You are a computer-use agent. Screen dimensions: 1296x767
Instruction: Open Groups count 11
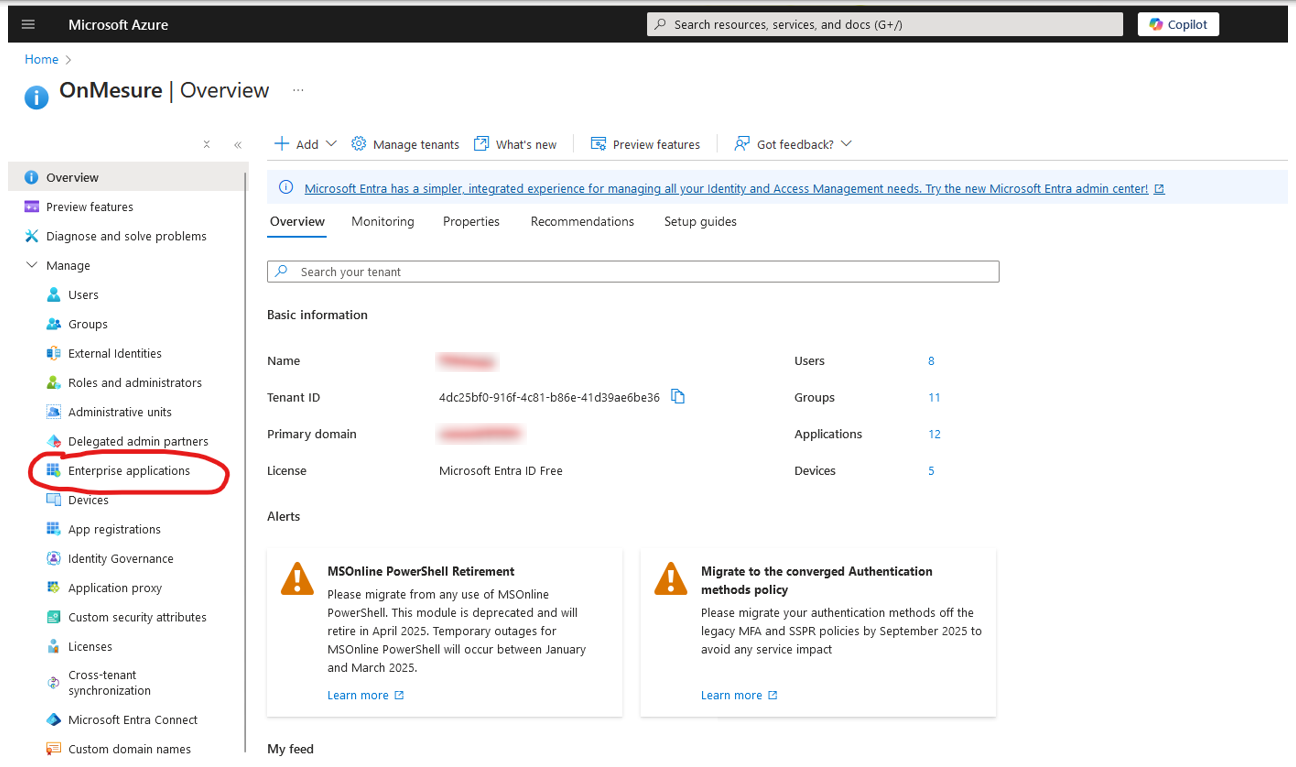pyautogui.click(x=934, y=398)
